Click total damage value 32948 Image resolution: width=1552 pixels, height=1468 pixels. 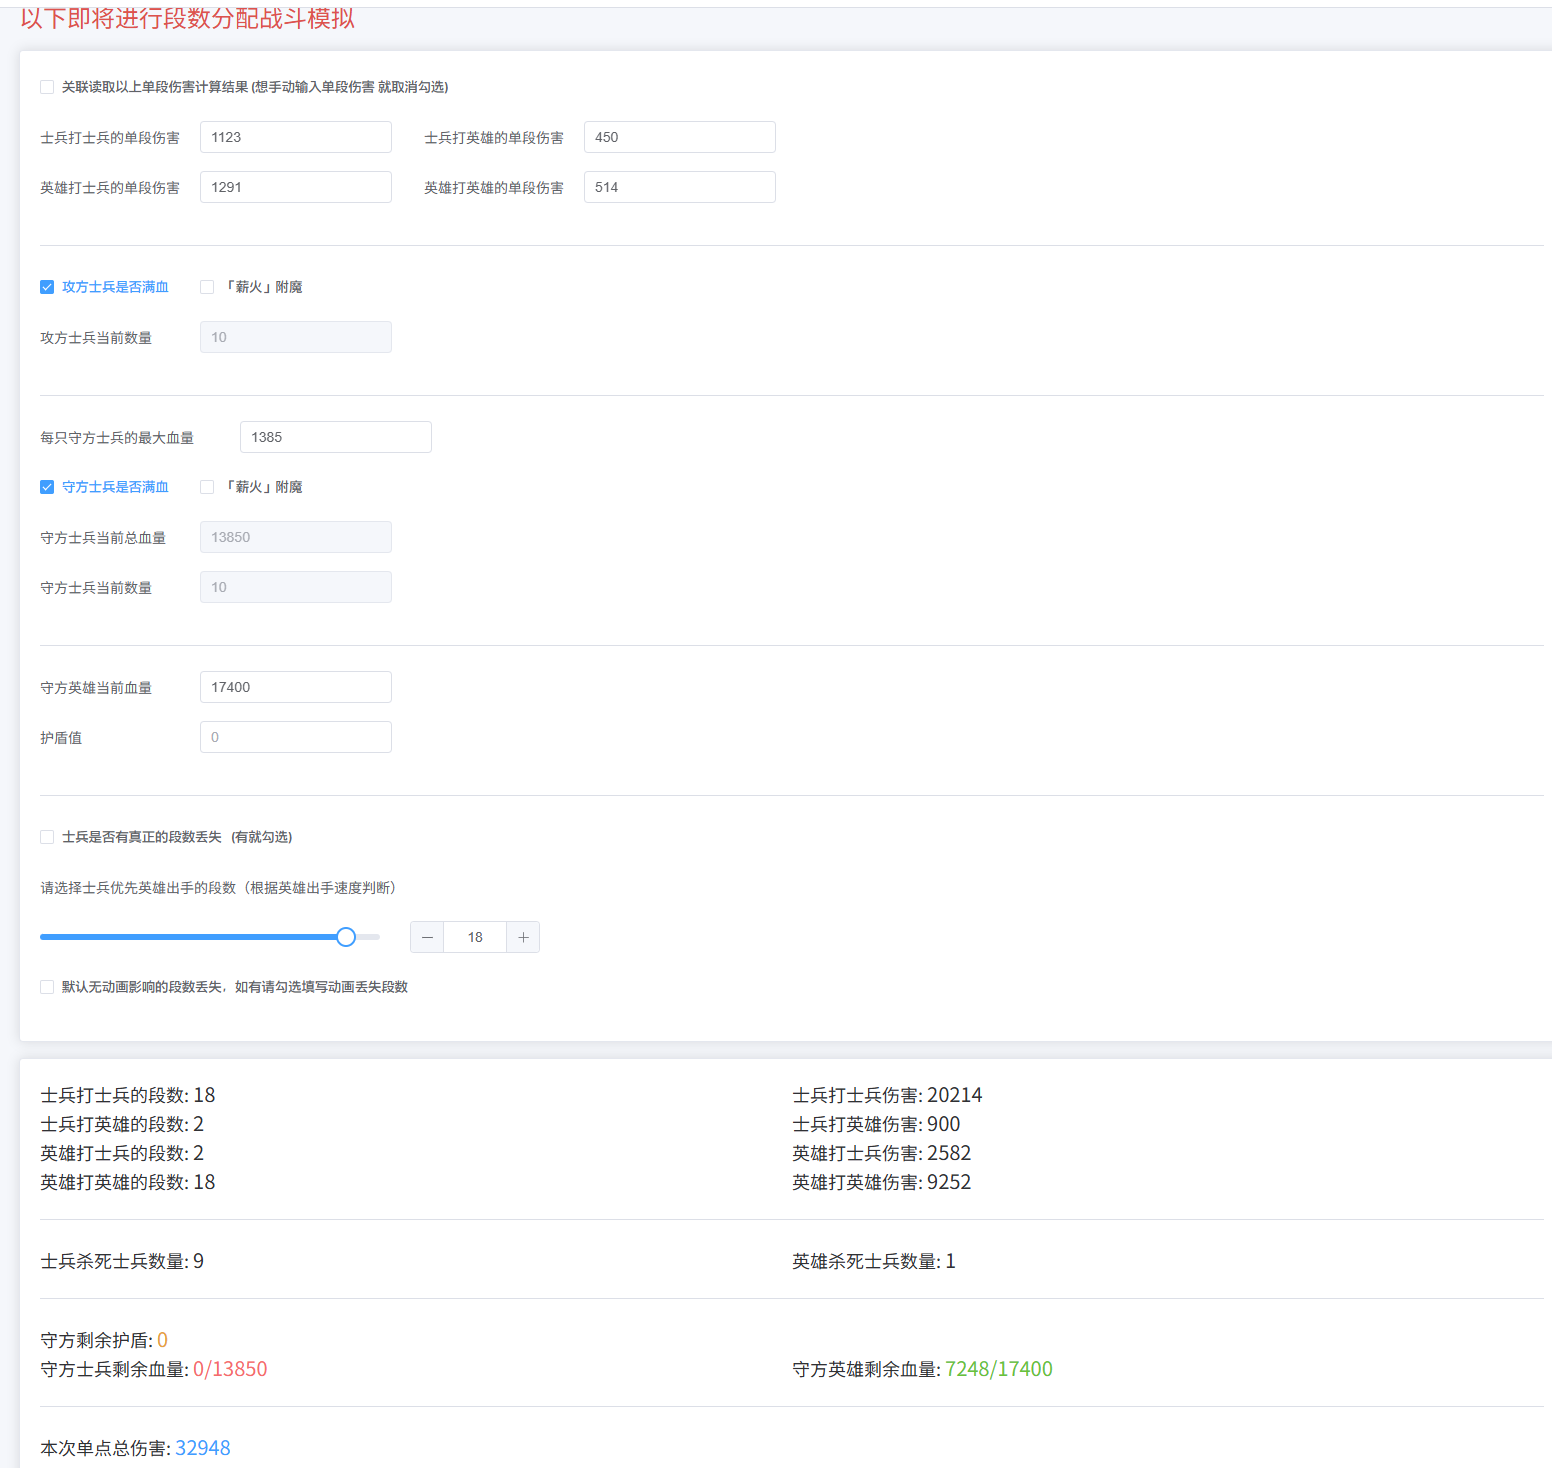coord(203,1448)
